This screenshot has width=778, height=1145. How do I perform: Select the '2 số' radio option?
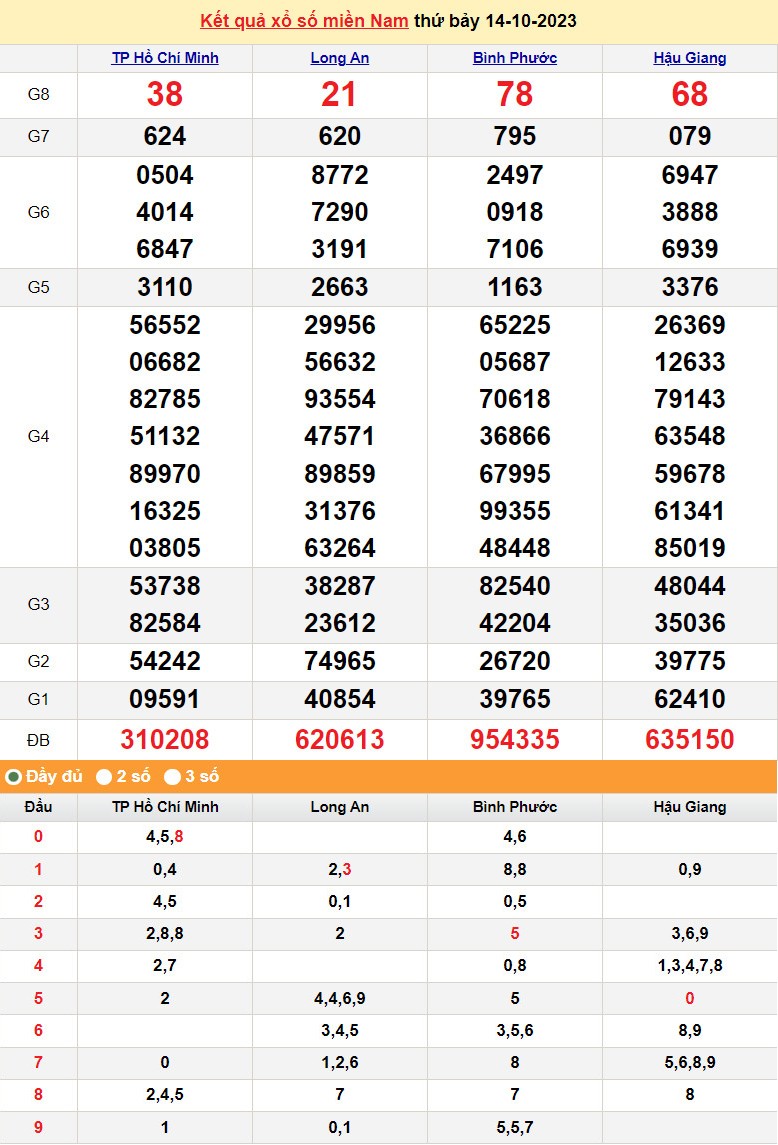(104, 777)
